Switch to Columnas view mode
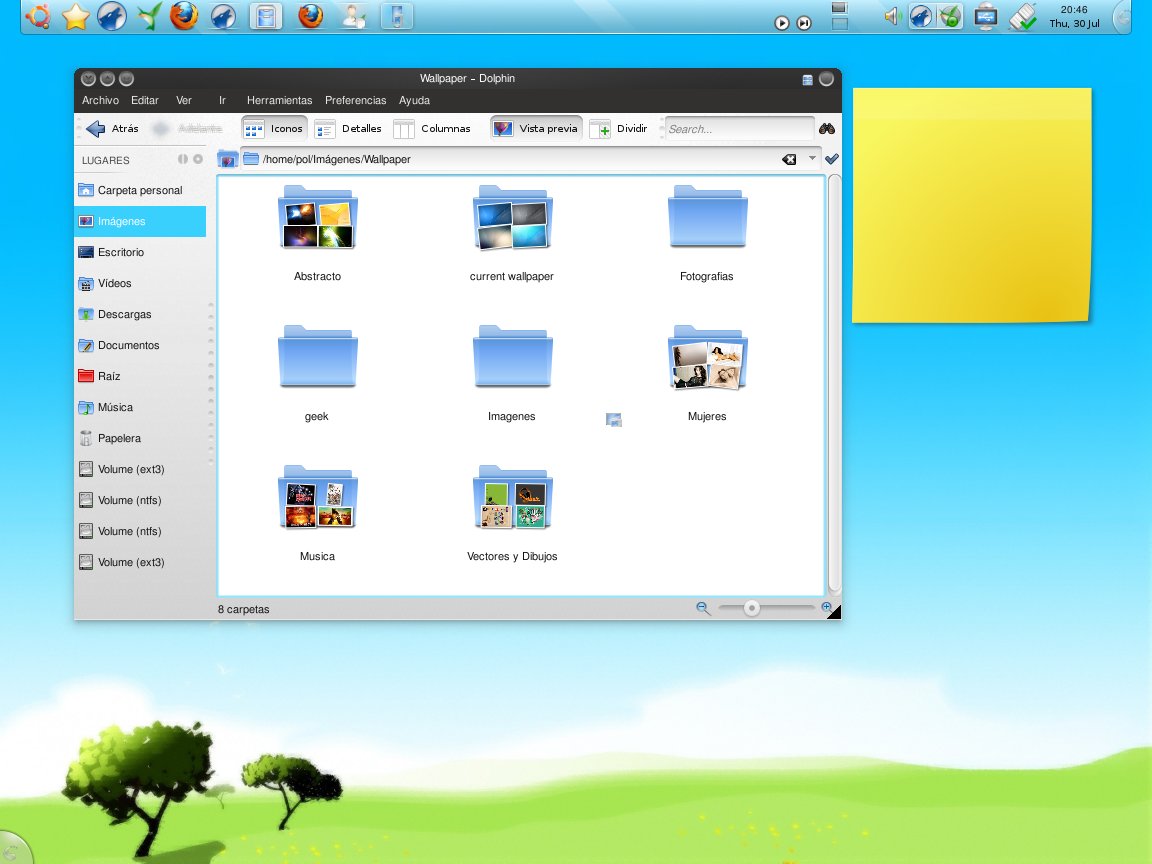This screenshot has width=1152, height=864. (432, 129)
